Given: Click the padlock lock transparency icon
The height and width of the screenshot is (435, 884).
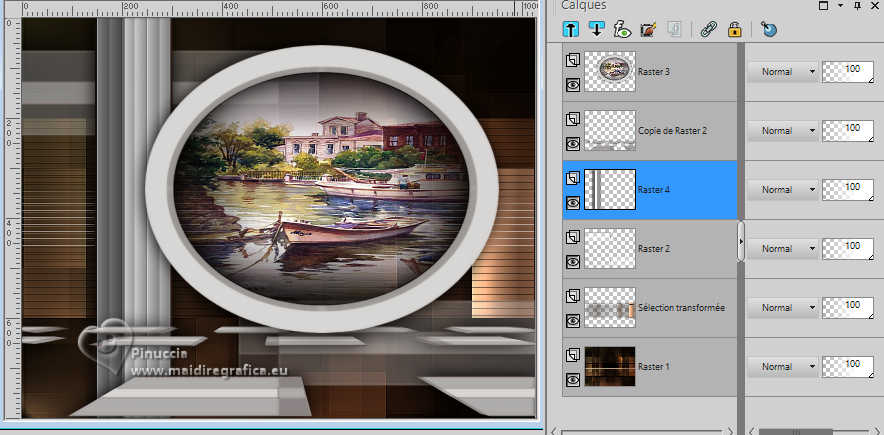Looking at the screenshot, I should 734,29.
